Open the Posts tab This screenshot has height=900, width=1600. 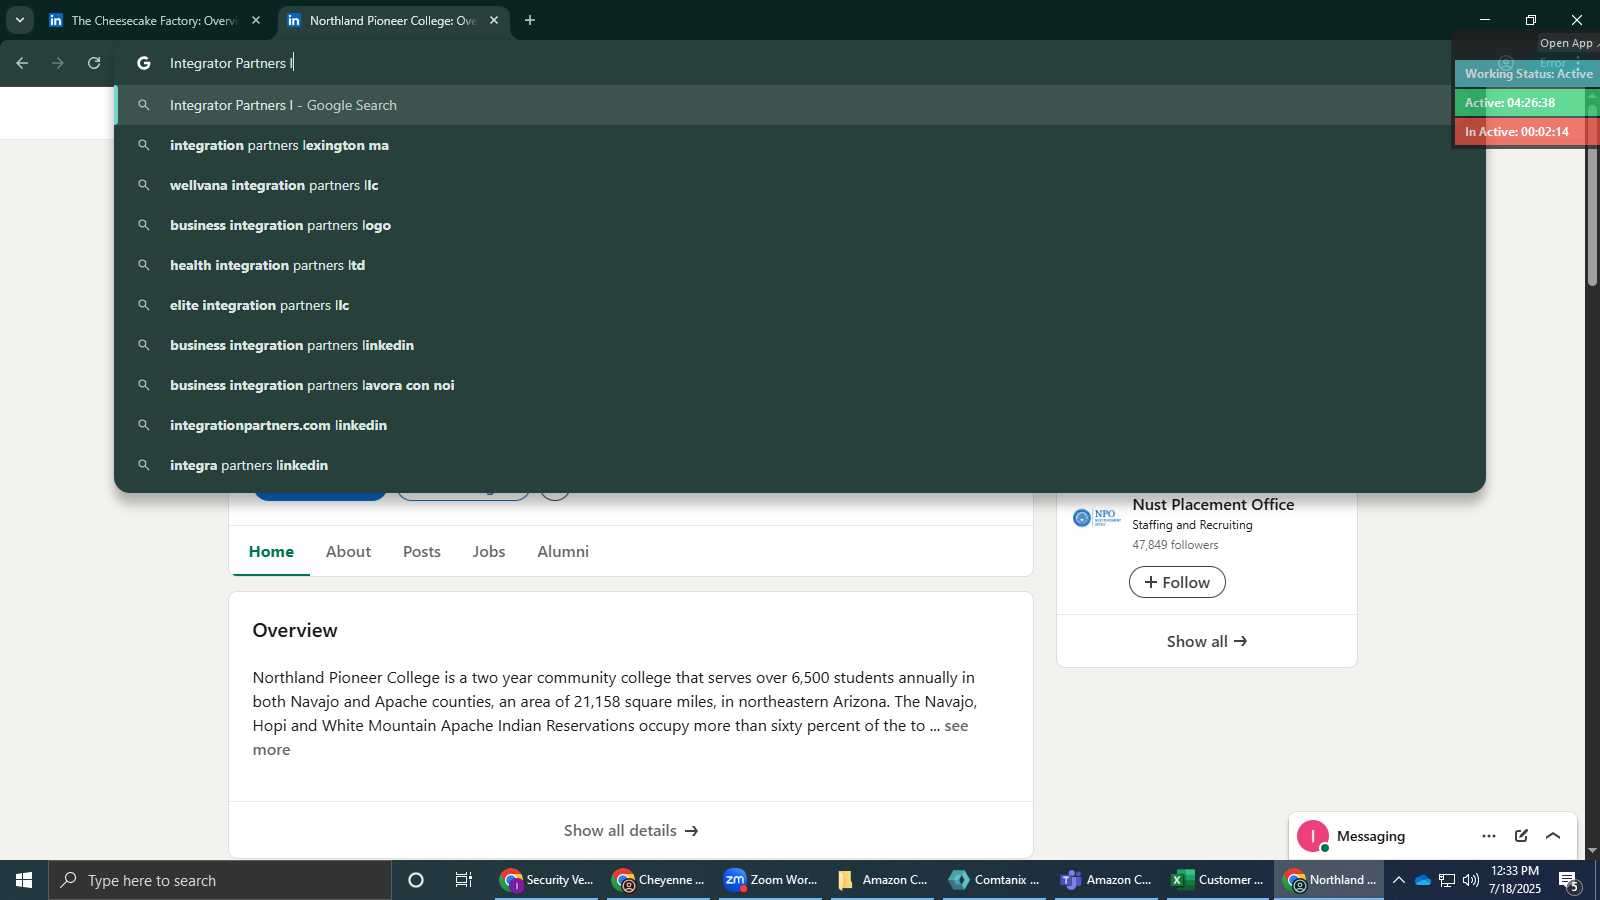422,551
